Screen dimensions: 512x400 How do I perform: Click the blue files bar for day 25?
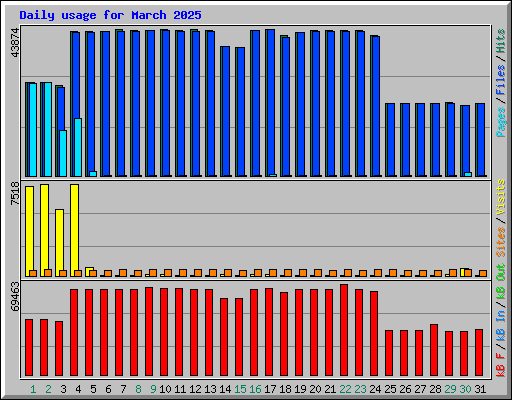pyautogui.click(x=391, y=140)
